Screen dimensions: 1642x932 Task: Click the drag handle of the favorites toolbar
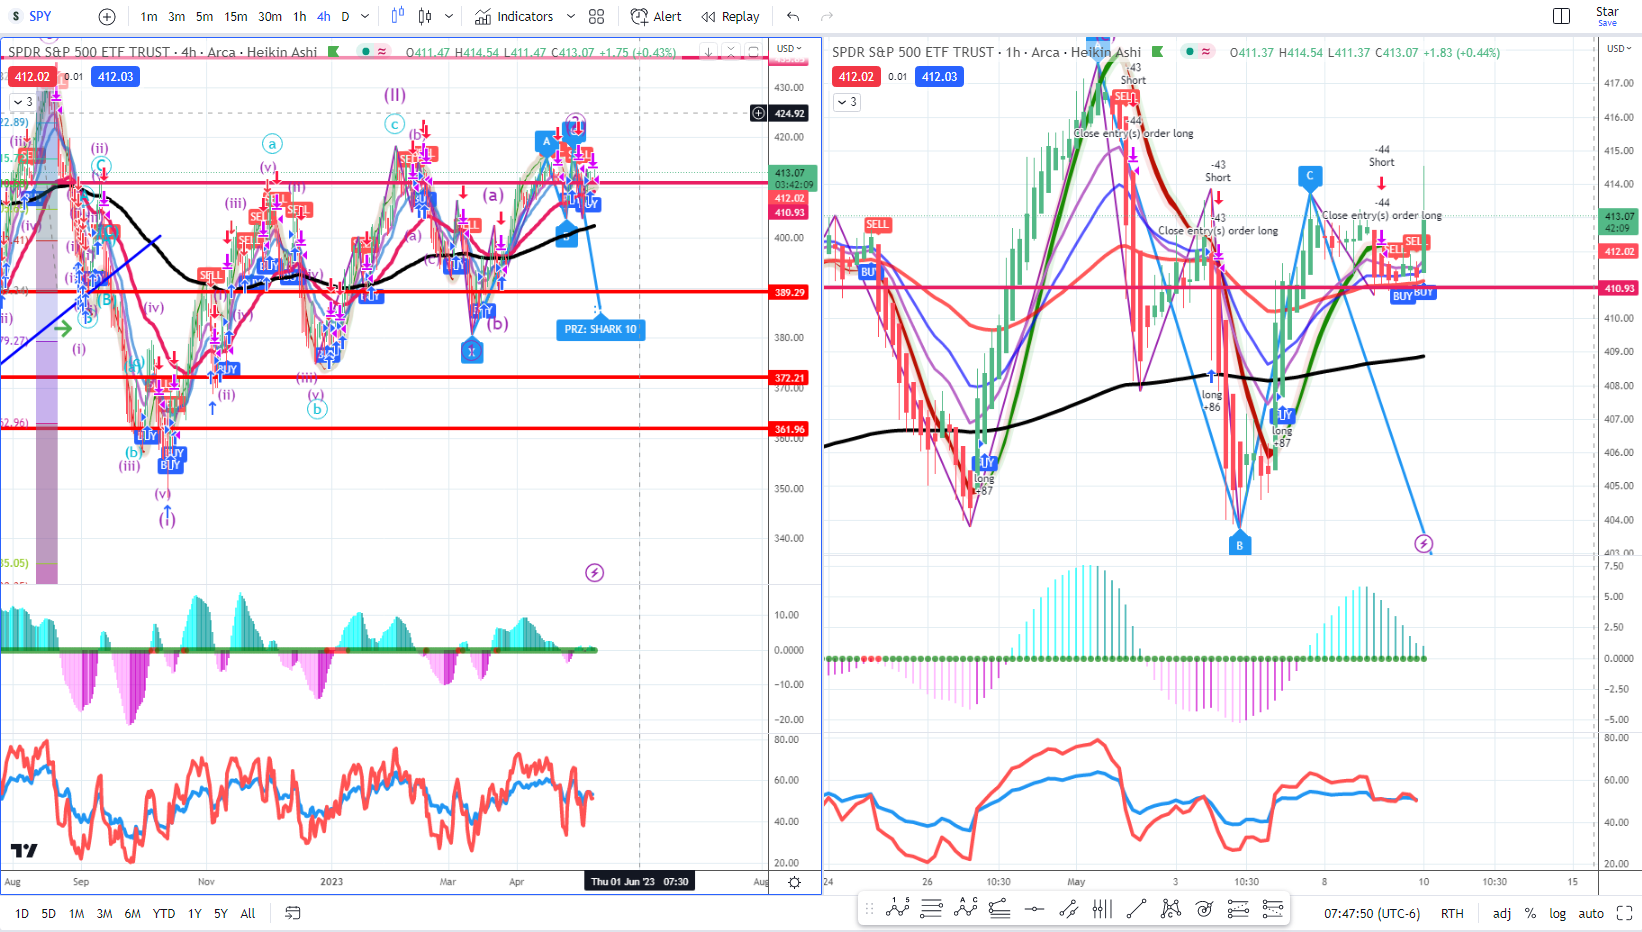coord(869,909)
